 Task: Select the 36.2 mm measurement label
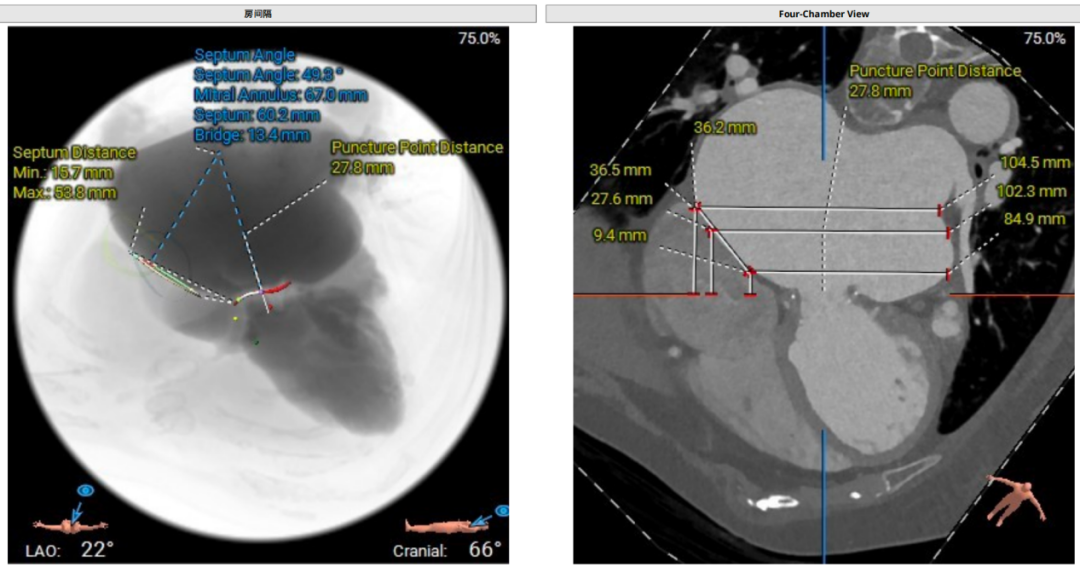(x=725, y=127)
